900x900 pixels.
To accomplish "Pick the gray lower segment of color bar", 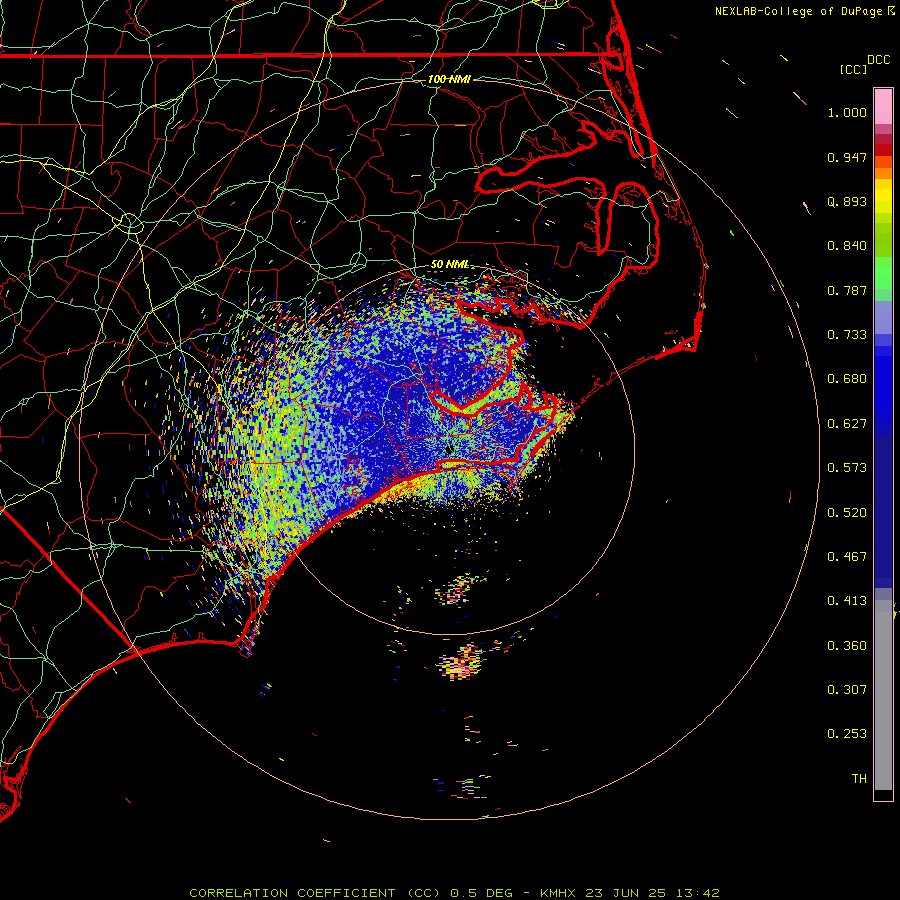I will pyautogui.click(x=883, y=695).
